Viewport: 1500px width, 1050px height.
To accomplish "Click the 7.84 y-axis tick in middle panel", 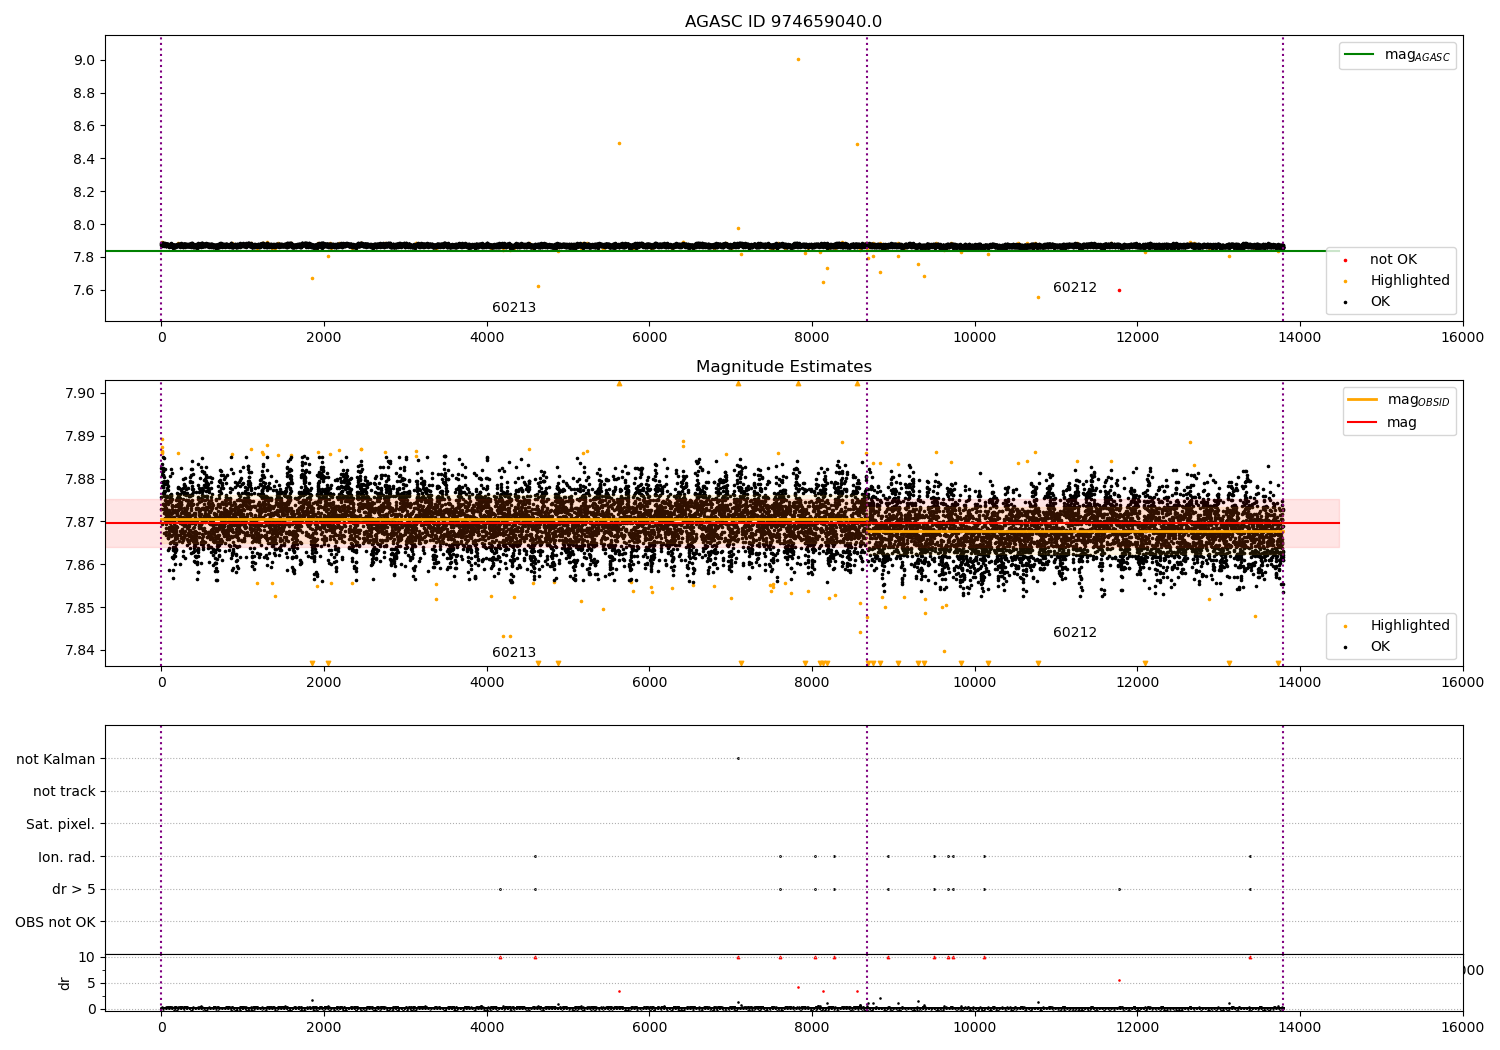I will coord(81,651).
